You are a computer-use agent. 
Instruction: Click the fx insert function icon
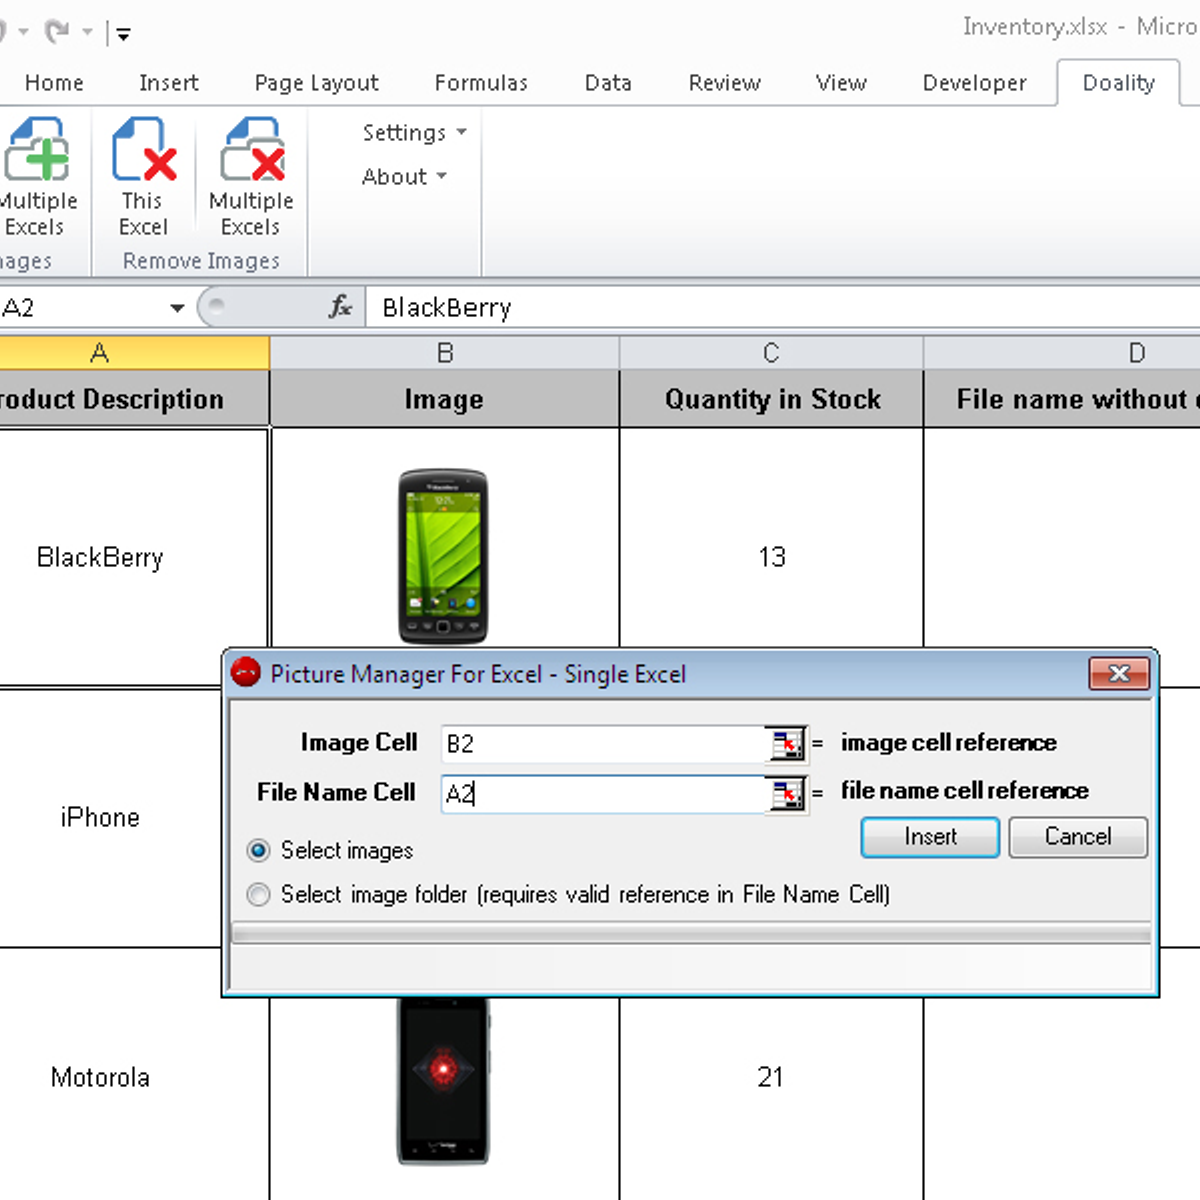340,307
